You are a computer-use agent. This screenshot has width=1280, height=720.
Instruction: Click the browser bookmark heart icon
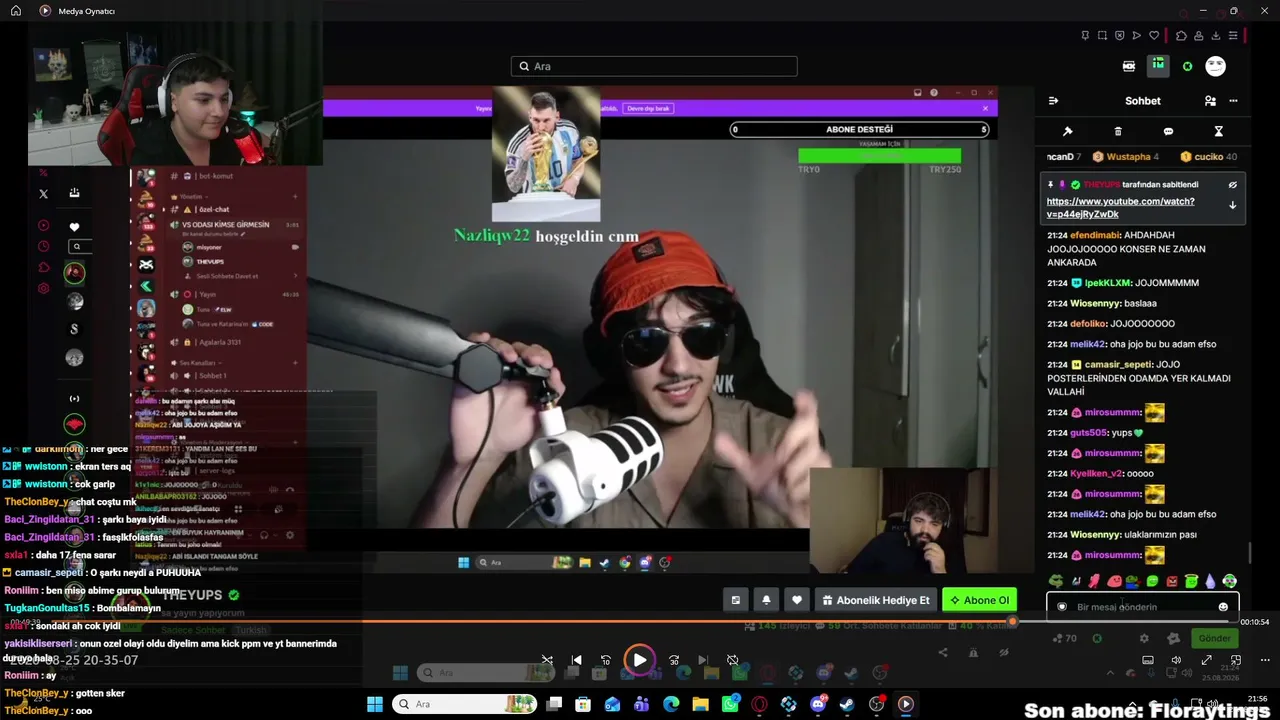(1154, 36)
